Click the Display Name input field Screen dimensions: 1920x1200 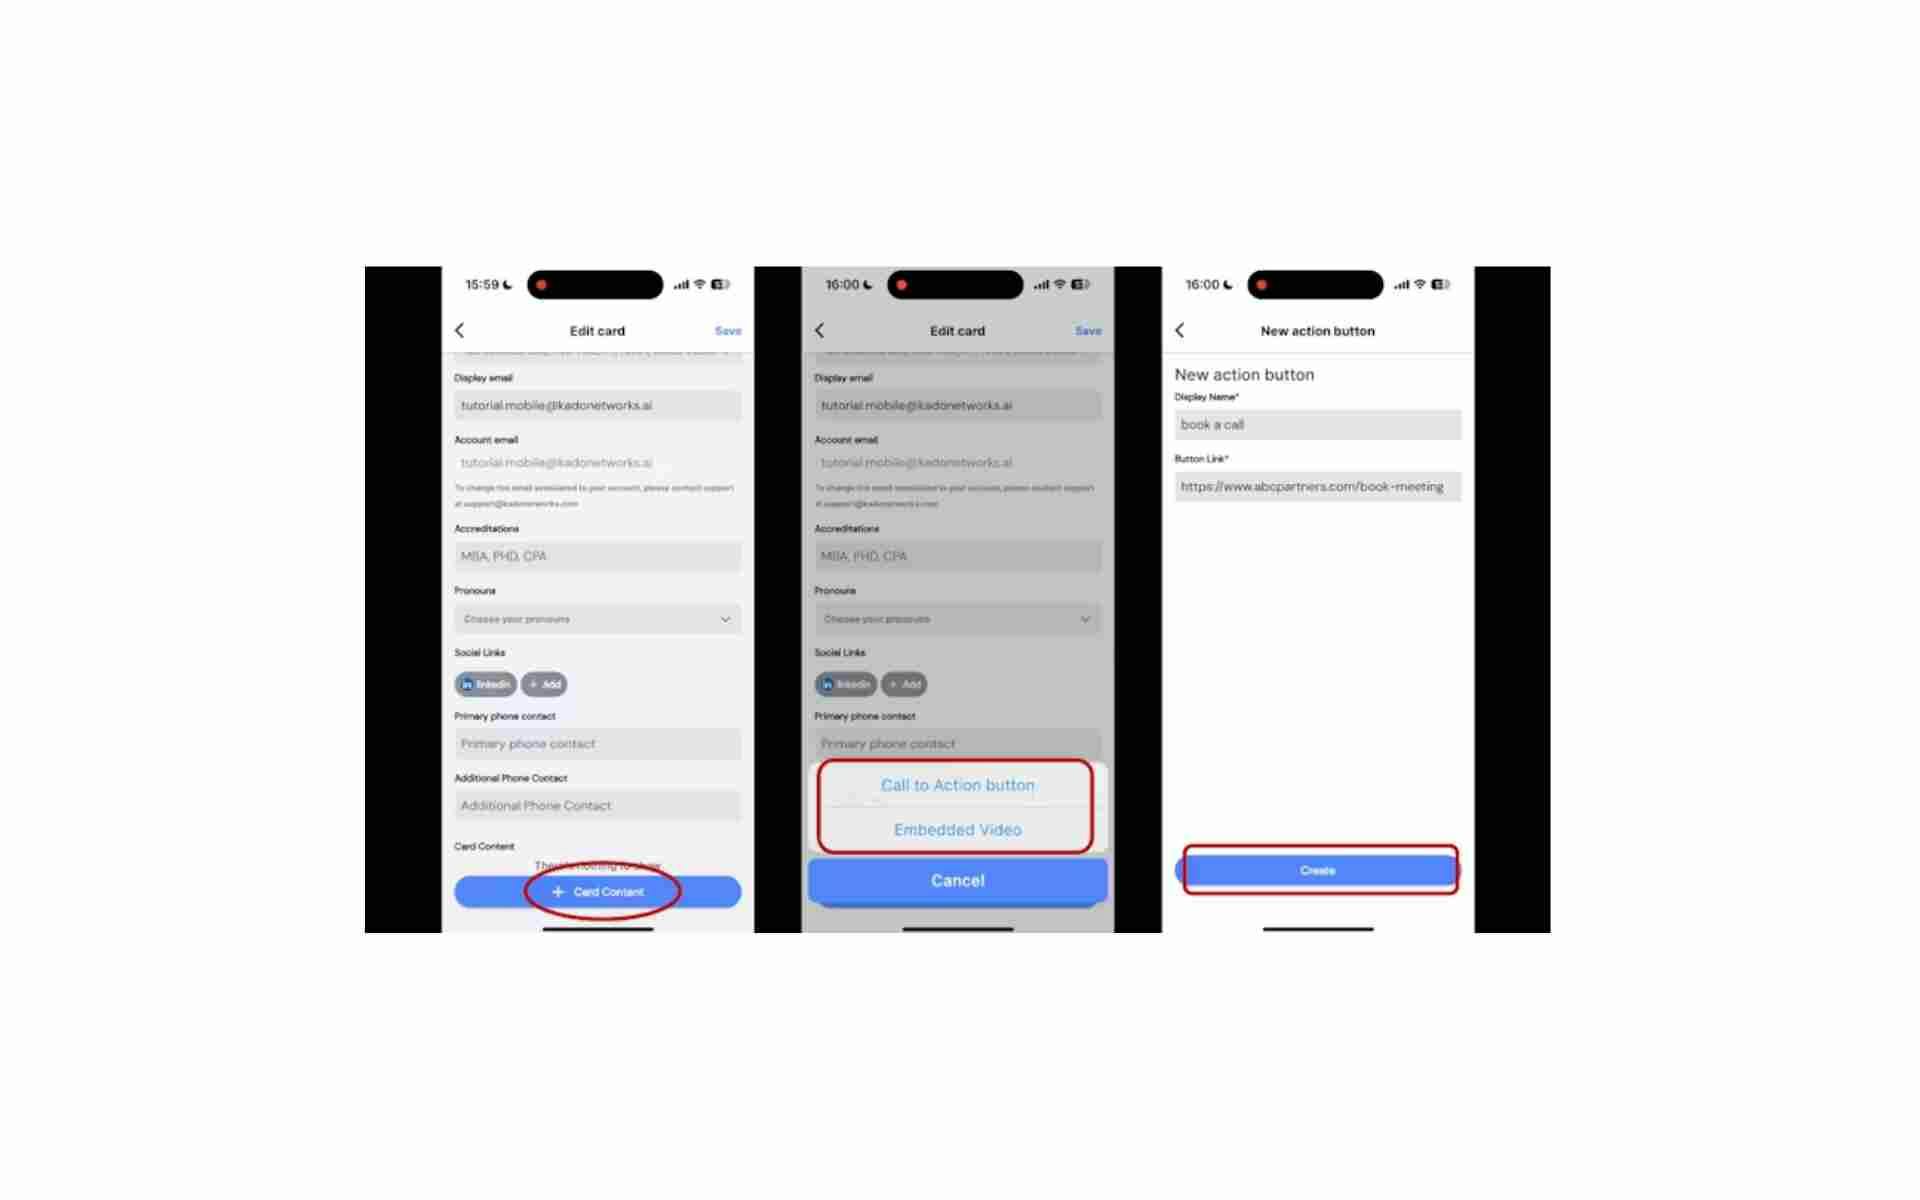tap(1315, 424)
